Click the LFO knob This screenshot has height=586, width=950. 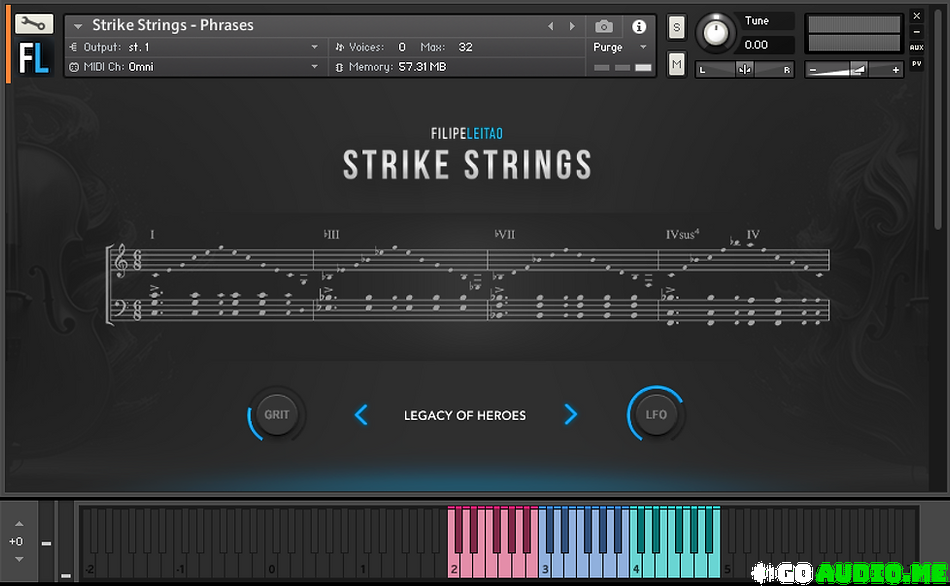[656, 415]
